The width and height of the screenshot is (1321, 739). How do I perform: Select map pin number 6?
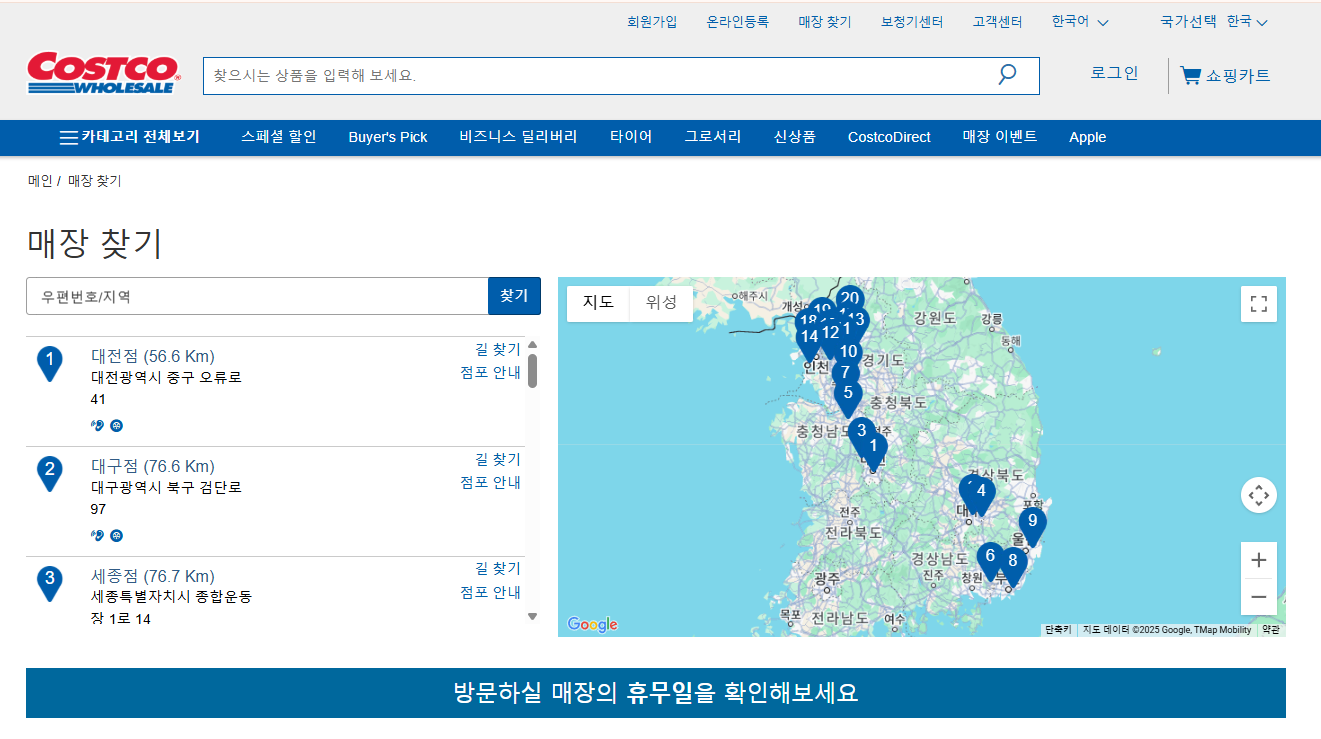pyautogui.click(x=990, y=560)
